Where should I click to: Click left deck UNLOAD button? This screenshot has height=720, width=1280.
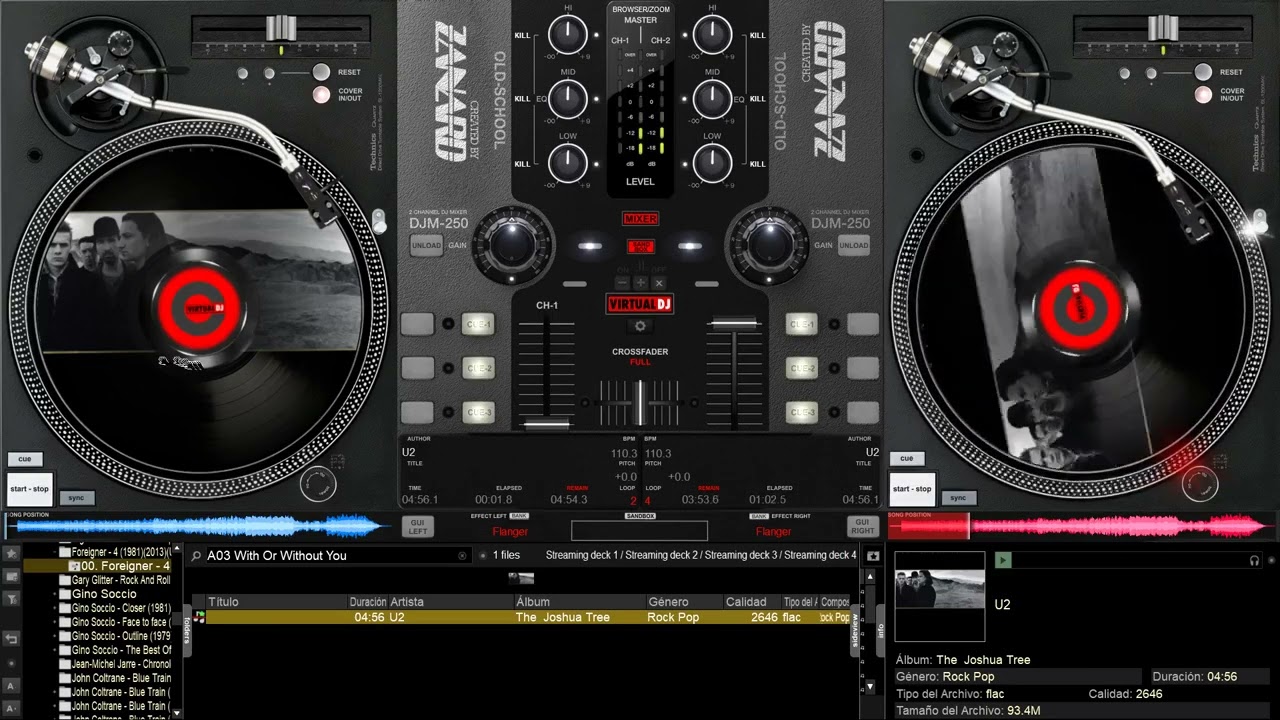click(x=426, y=245)
